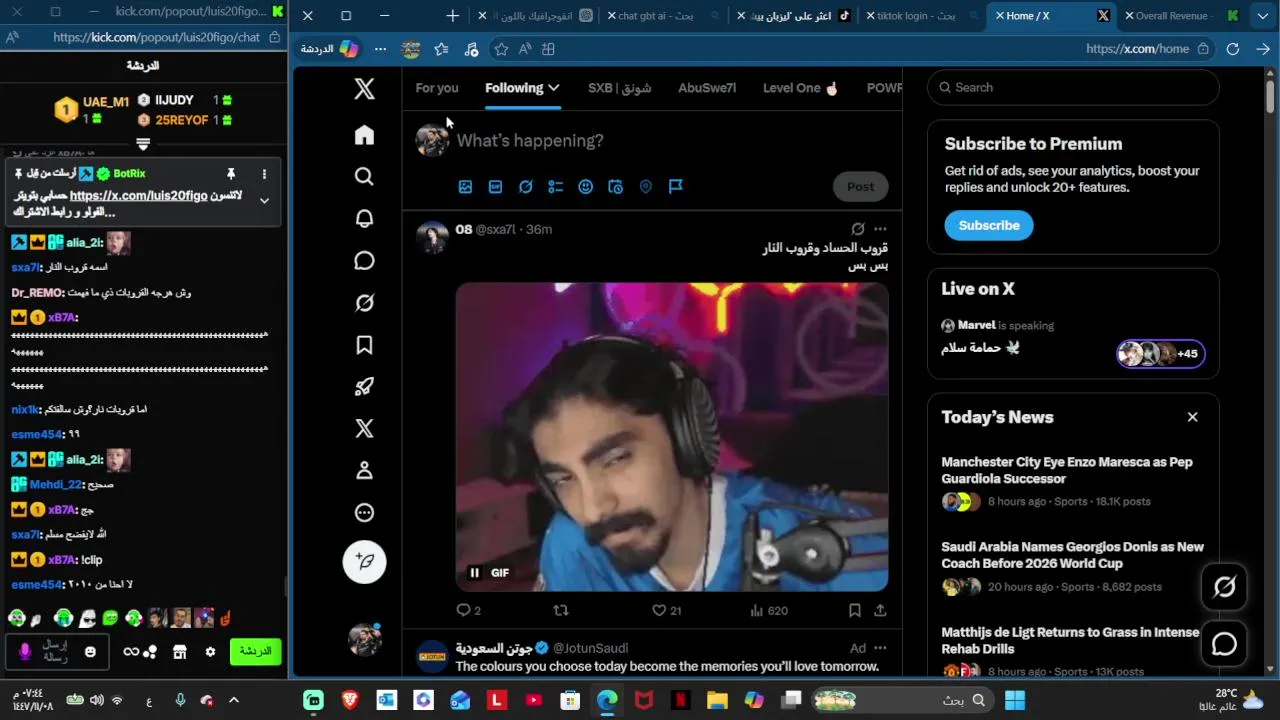
Task: Open Chat bubble icon in X sidebar
Action: click(x=364, y=261)
